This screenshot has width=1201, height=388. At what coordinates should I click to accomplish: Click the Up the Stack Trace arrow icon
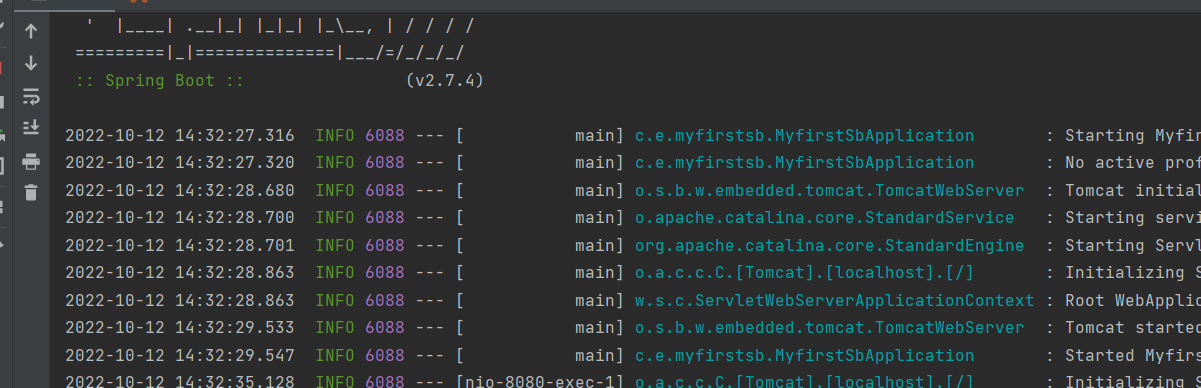[x=31, y=31]
